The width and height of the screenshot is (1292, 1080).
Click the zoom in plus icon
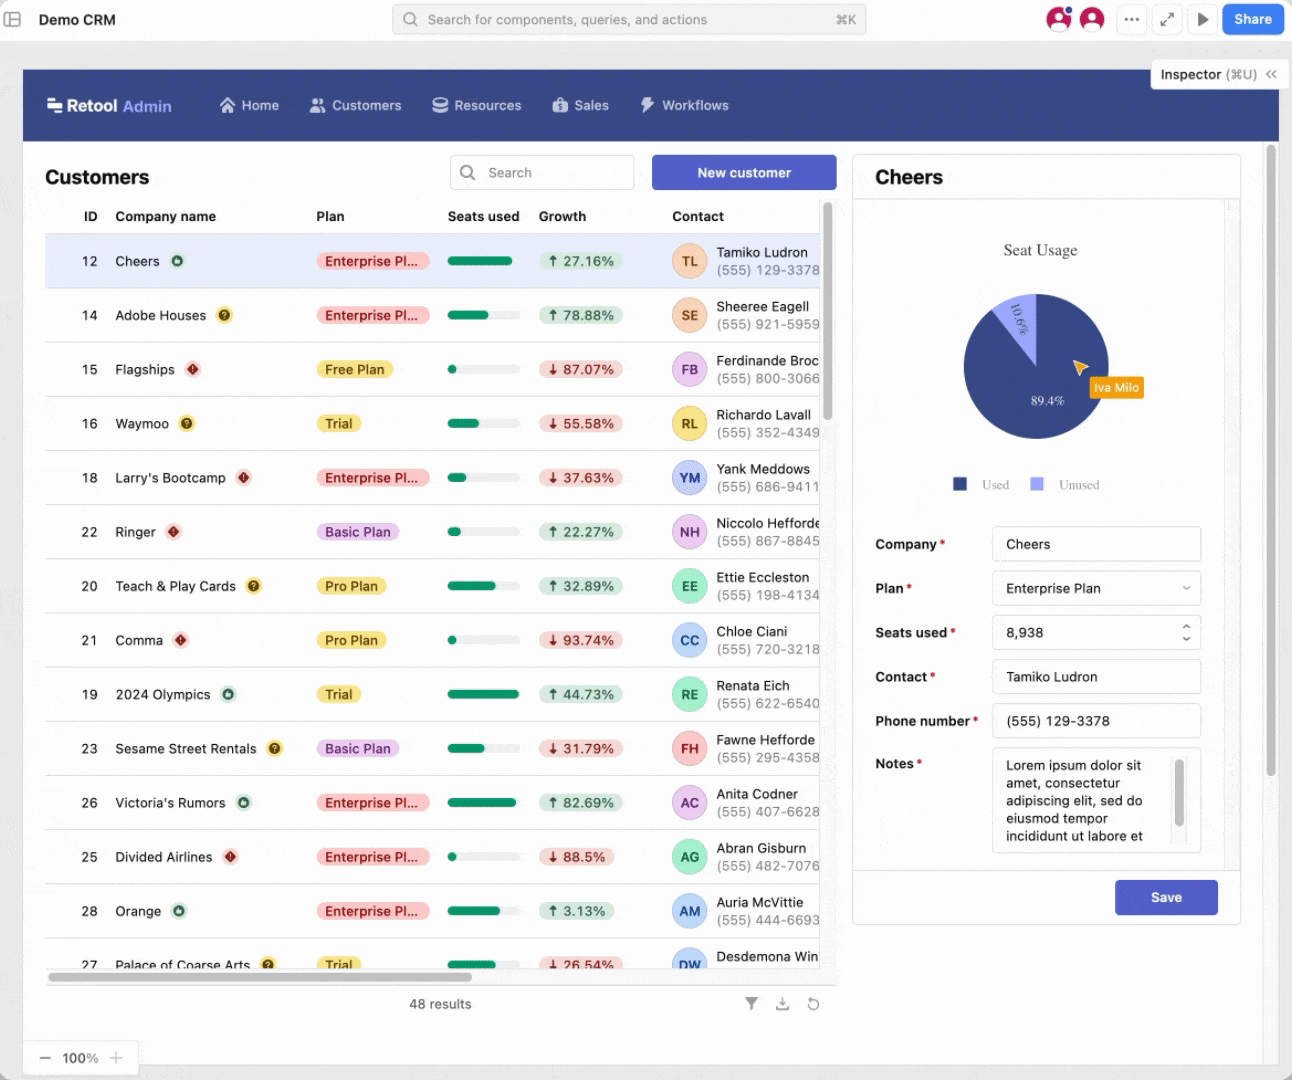(116, 1058)
